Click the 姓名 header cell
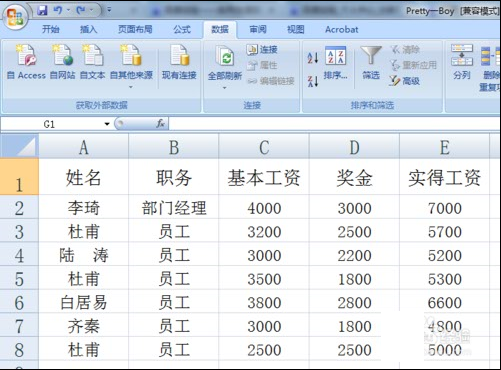The height and width of the screenshot is (370, 501). pos(84,177)
